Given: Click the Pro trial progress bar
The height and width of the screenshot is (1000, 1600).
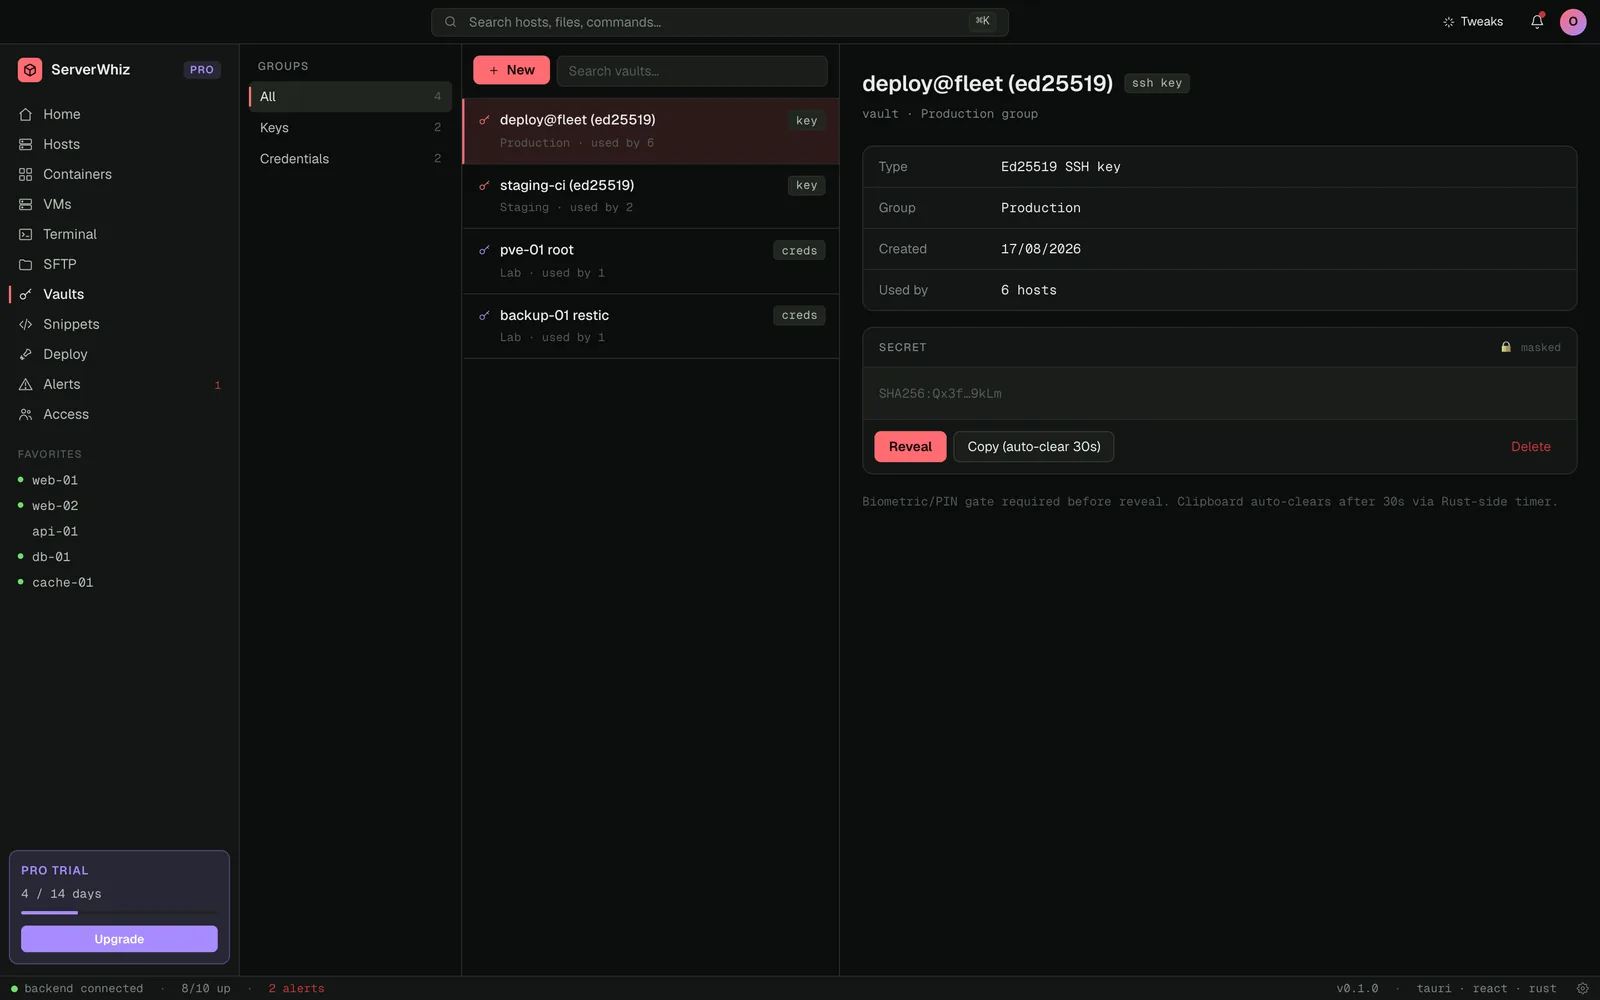Looking at the screenshot, I should (119, 912).
